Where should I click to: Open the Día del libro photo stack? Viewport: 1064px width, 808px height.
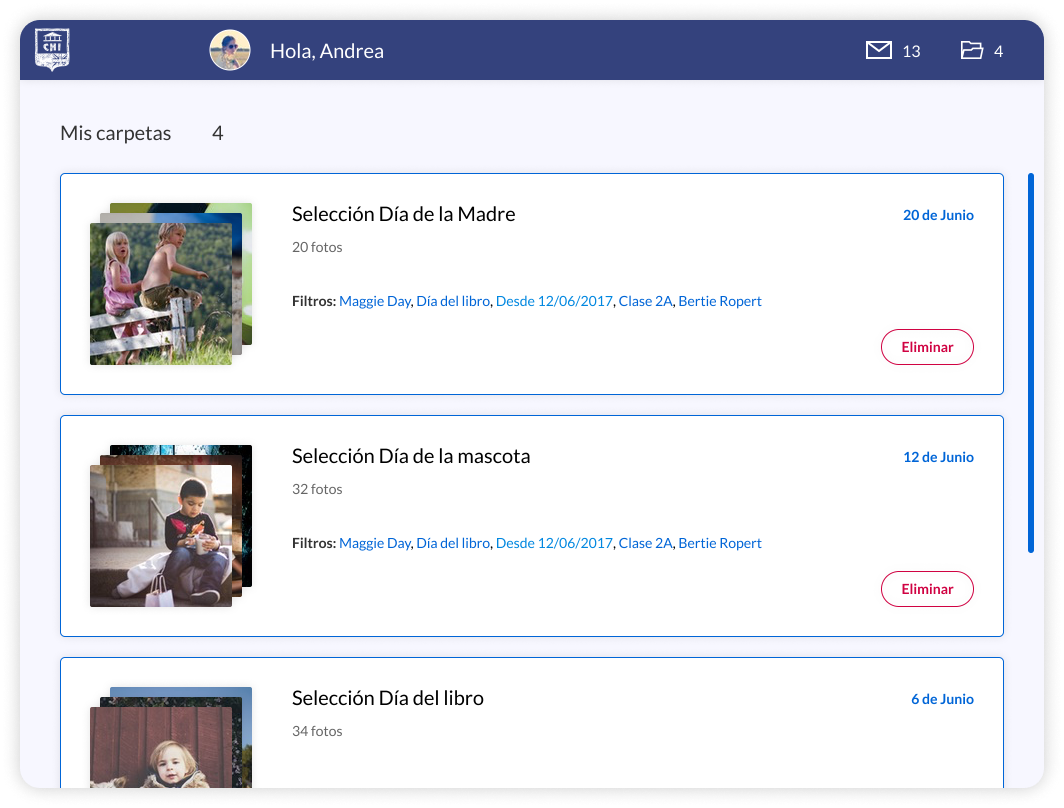171,737
